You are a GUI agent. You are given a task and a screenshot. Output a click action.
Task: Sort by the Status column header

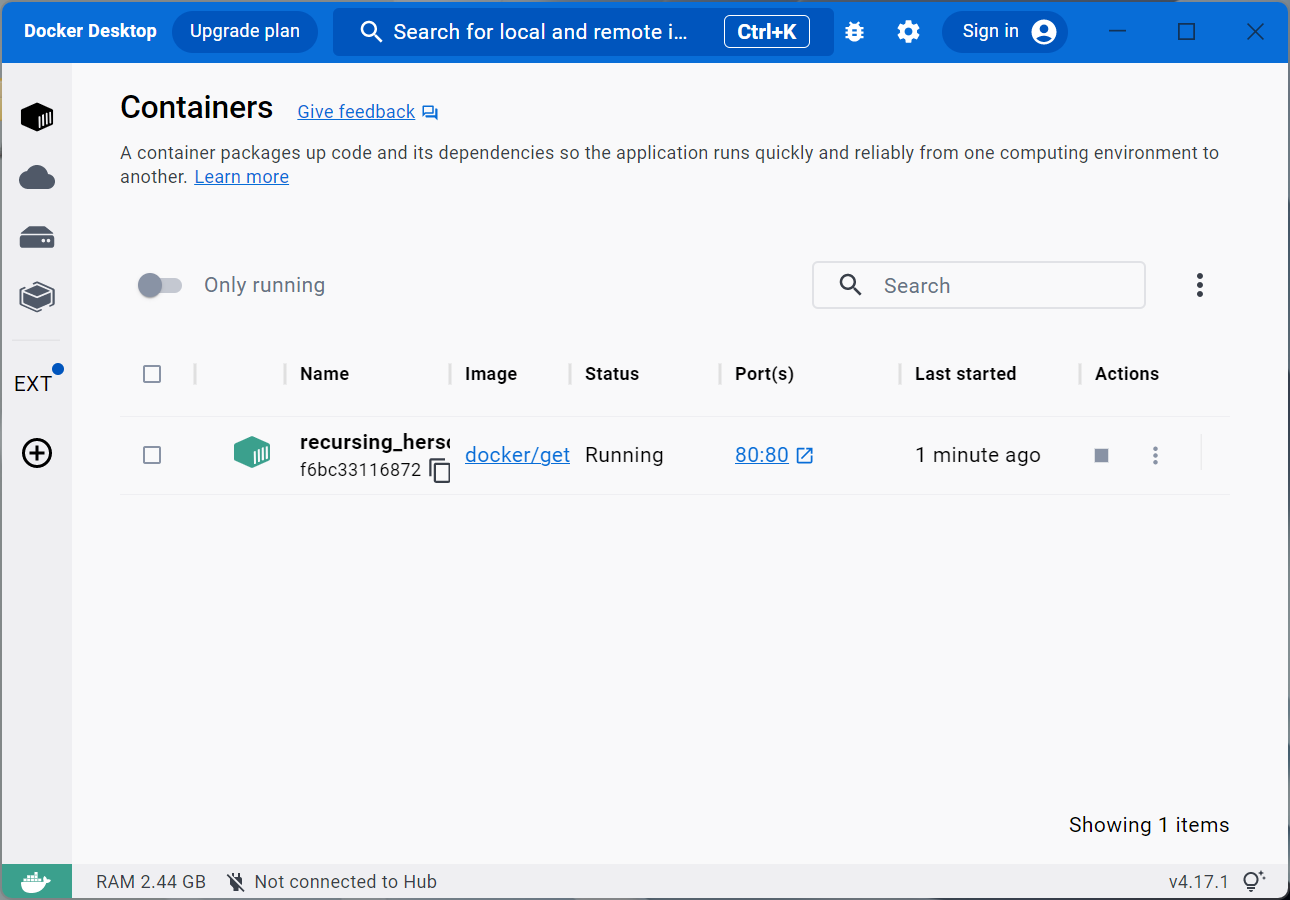pyautogui.click(x=612, y=374)
